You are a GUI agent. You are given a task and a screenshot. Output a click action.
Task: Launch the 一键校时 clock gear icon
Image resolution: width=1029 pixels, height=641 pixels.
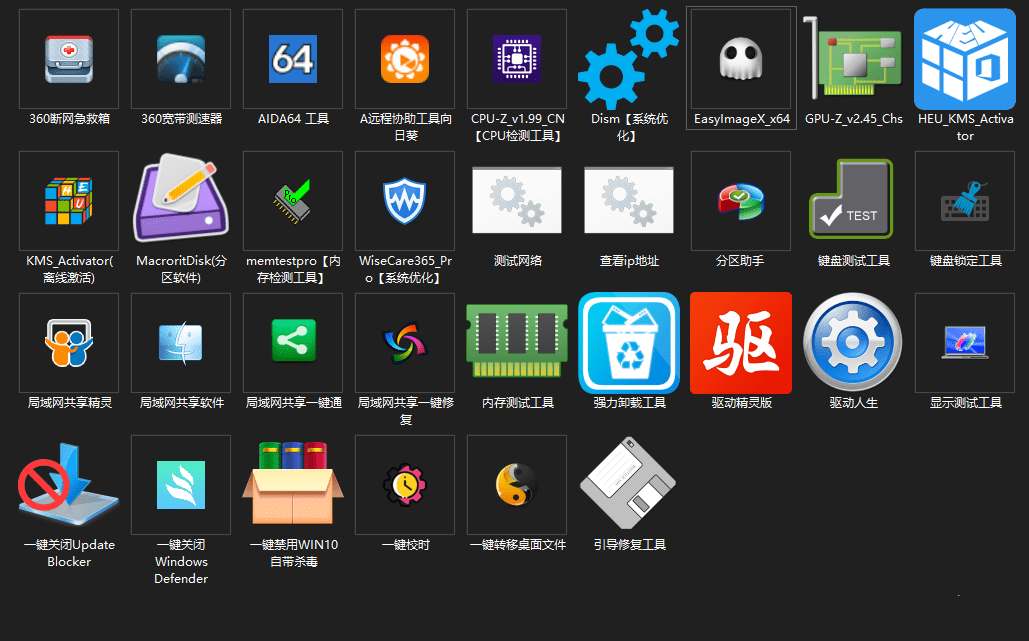[405, 485]
